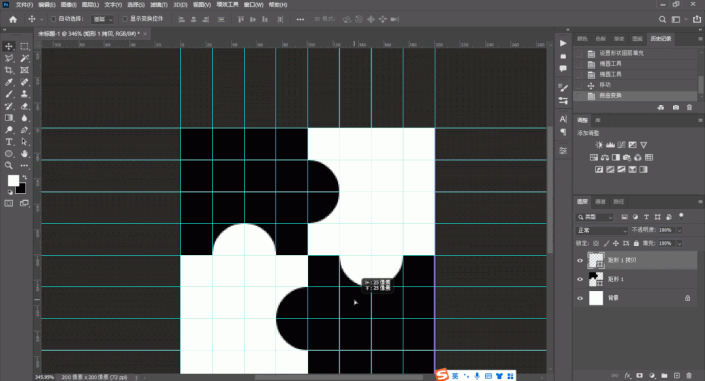Select the Type tool

tap(9, 142)
